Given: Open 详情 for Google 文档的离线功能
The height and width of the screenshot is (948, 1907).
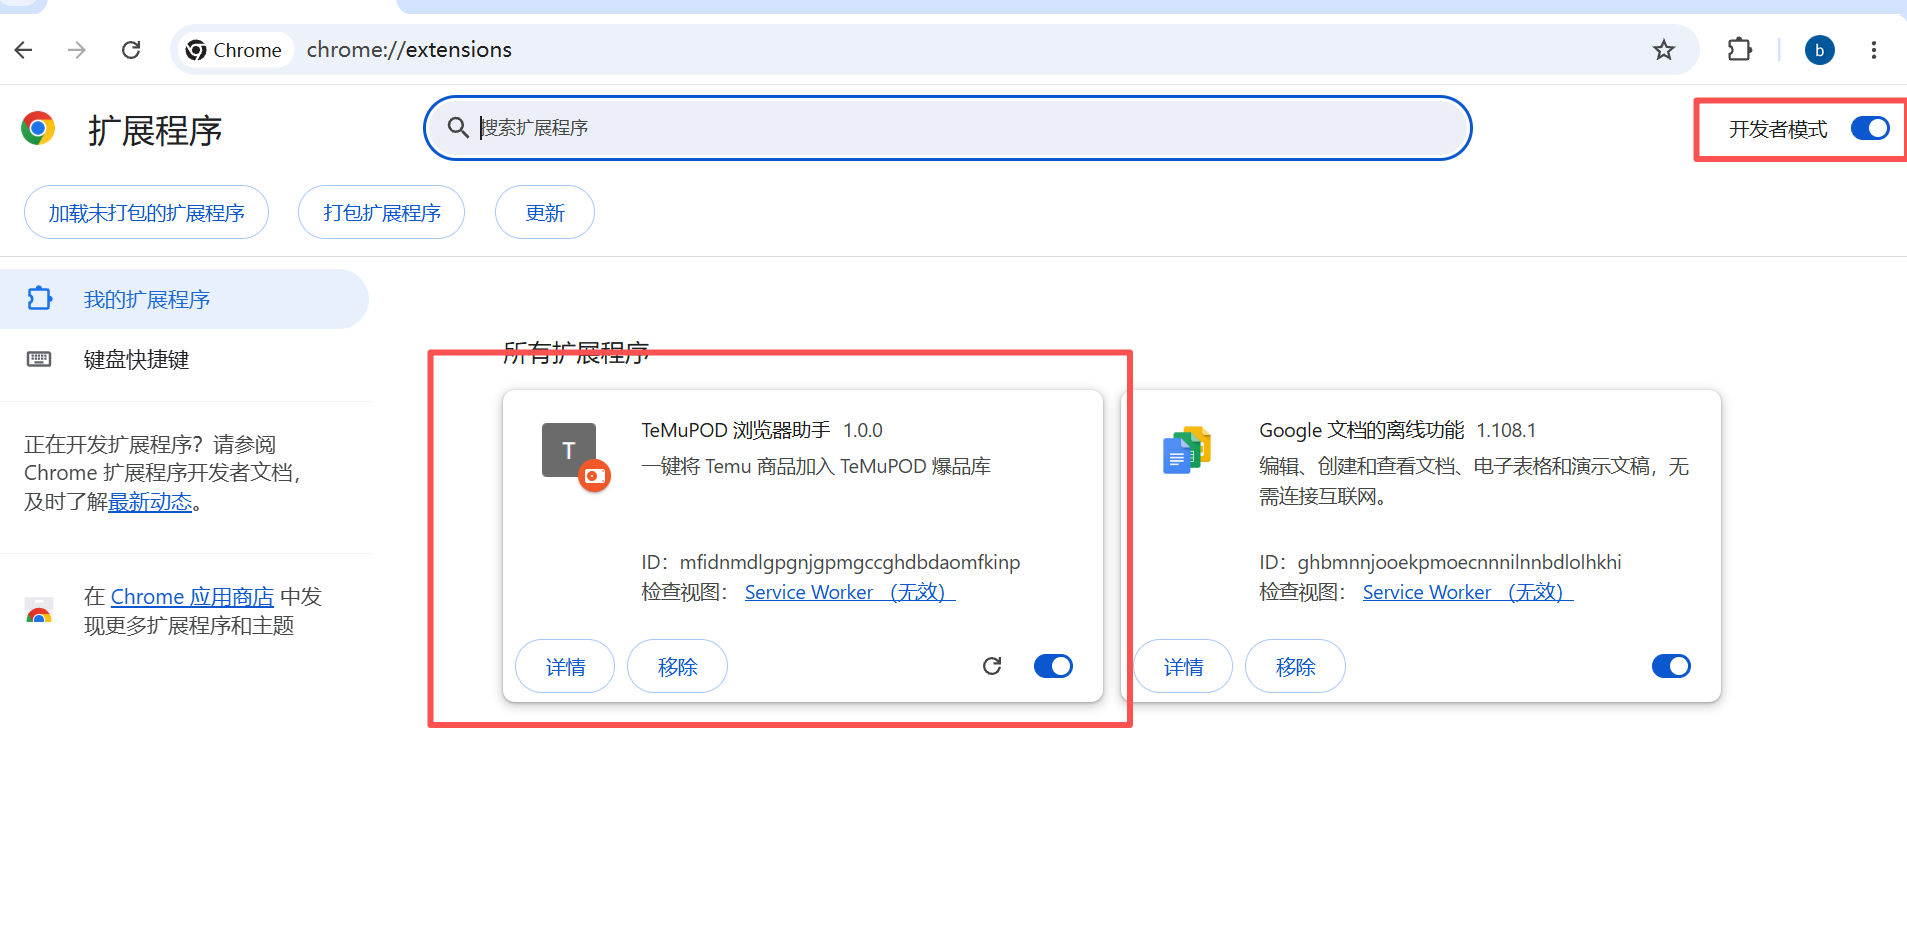Looking at the screenshot, I should (1183, 666).
